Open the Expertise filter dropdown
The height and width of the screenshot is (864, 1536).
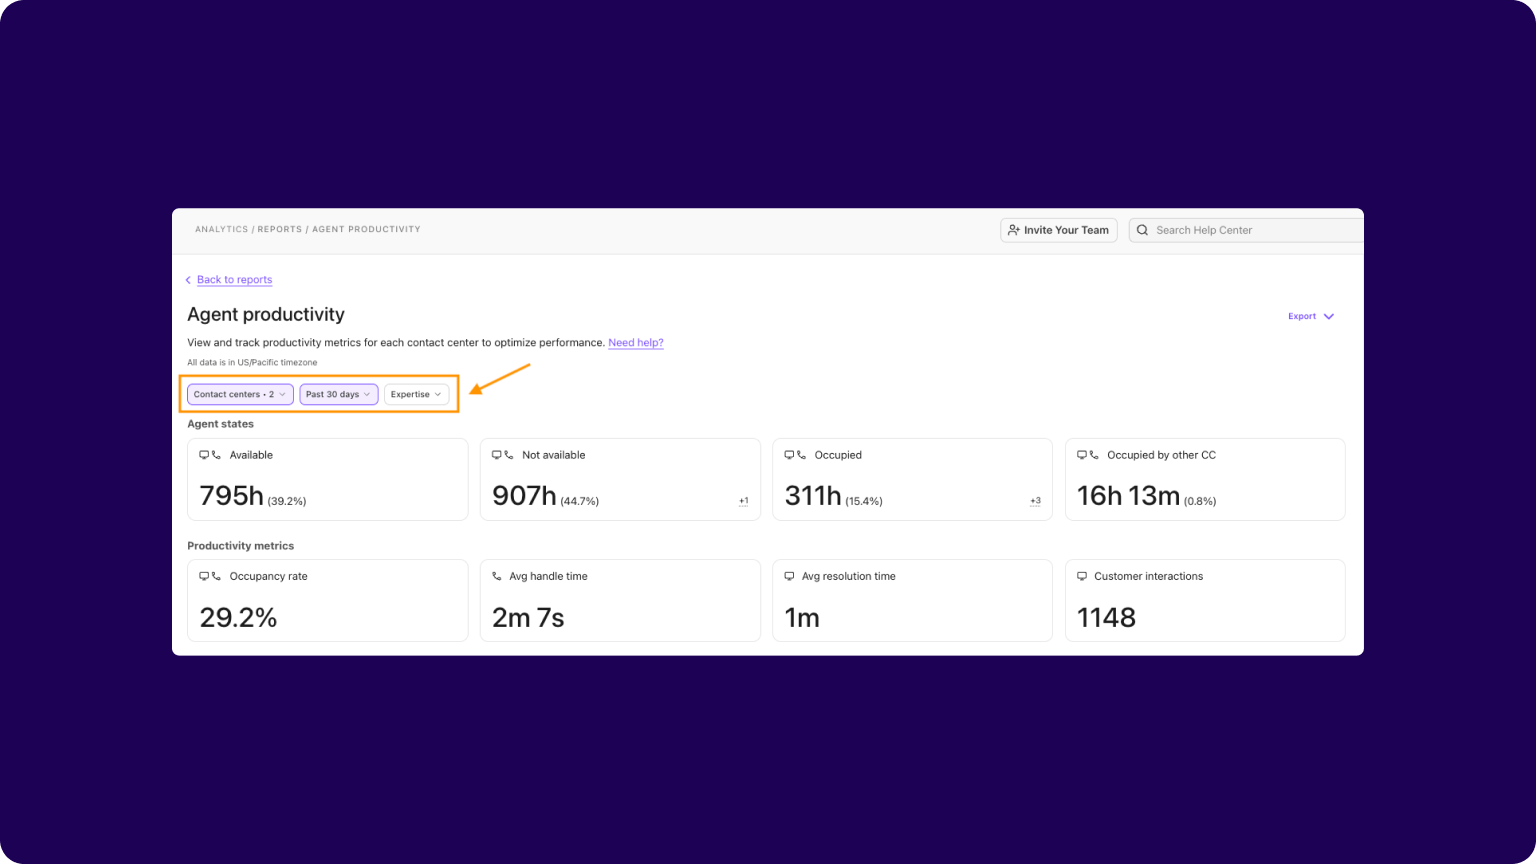pos(416,394)
